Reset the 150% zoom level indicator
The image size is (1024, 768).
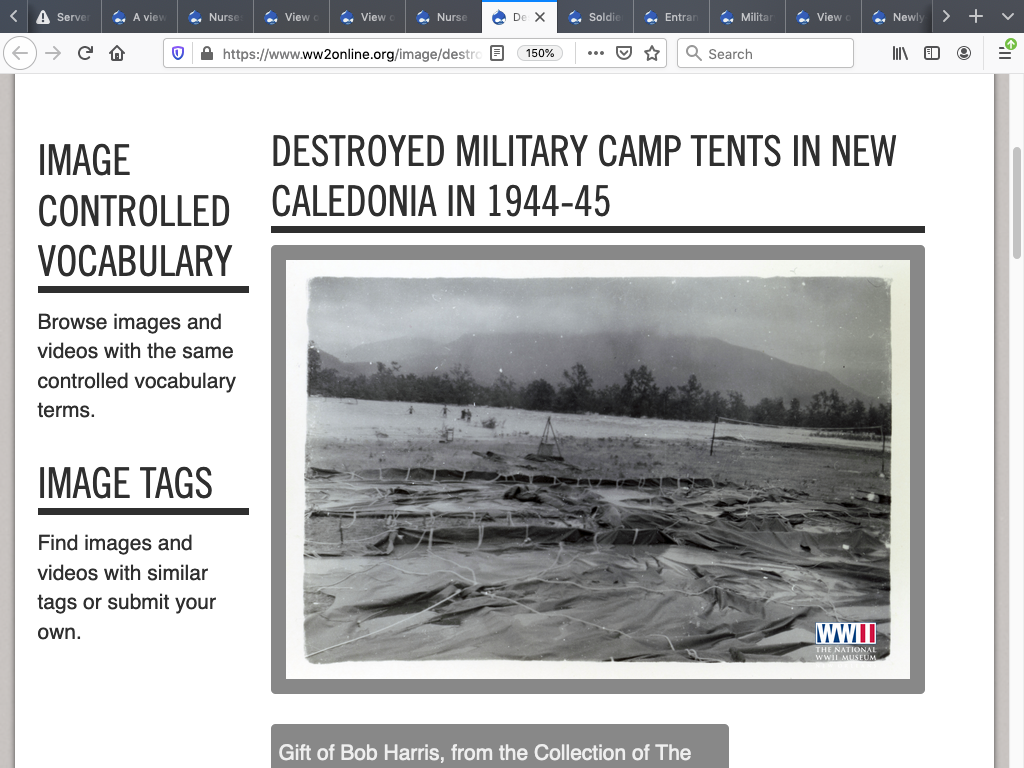coord(540,54)
